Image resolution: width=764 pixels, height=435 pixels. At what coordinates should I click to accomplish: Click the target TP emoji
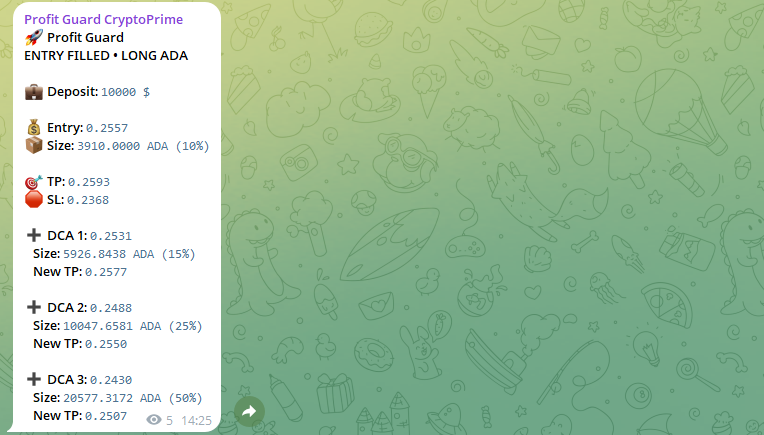tap(34, 182)
